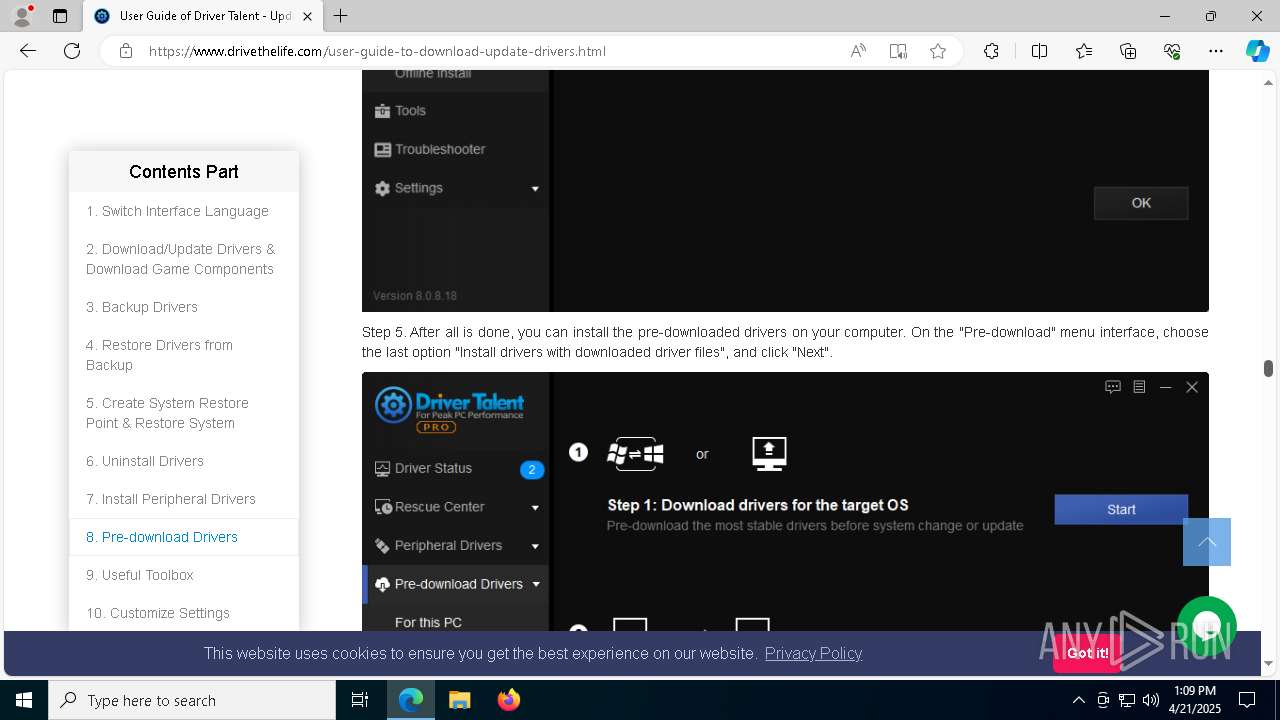Open the Privacy Policy link

(813, 653)
